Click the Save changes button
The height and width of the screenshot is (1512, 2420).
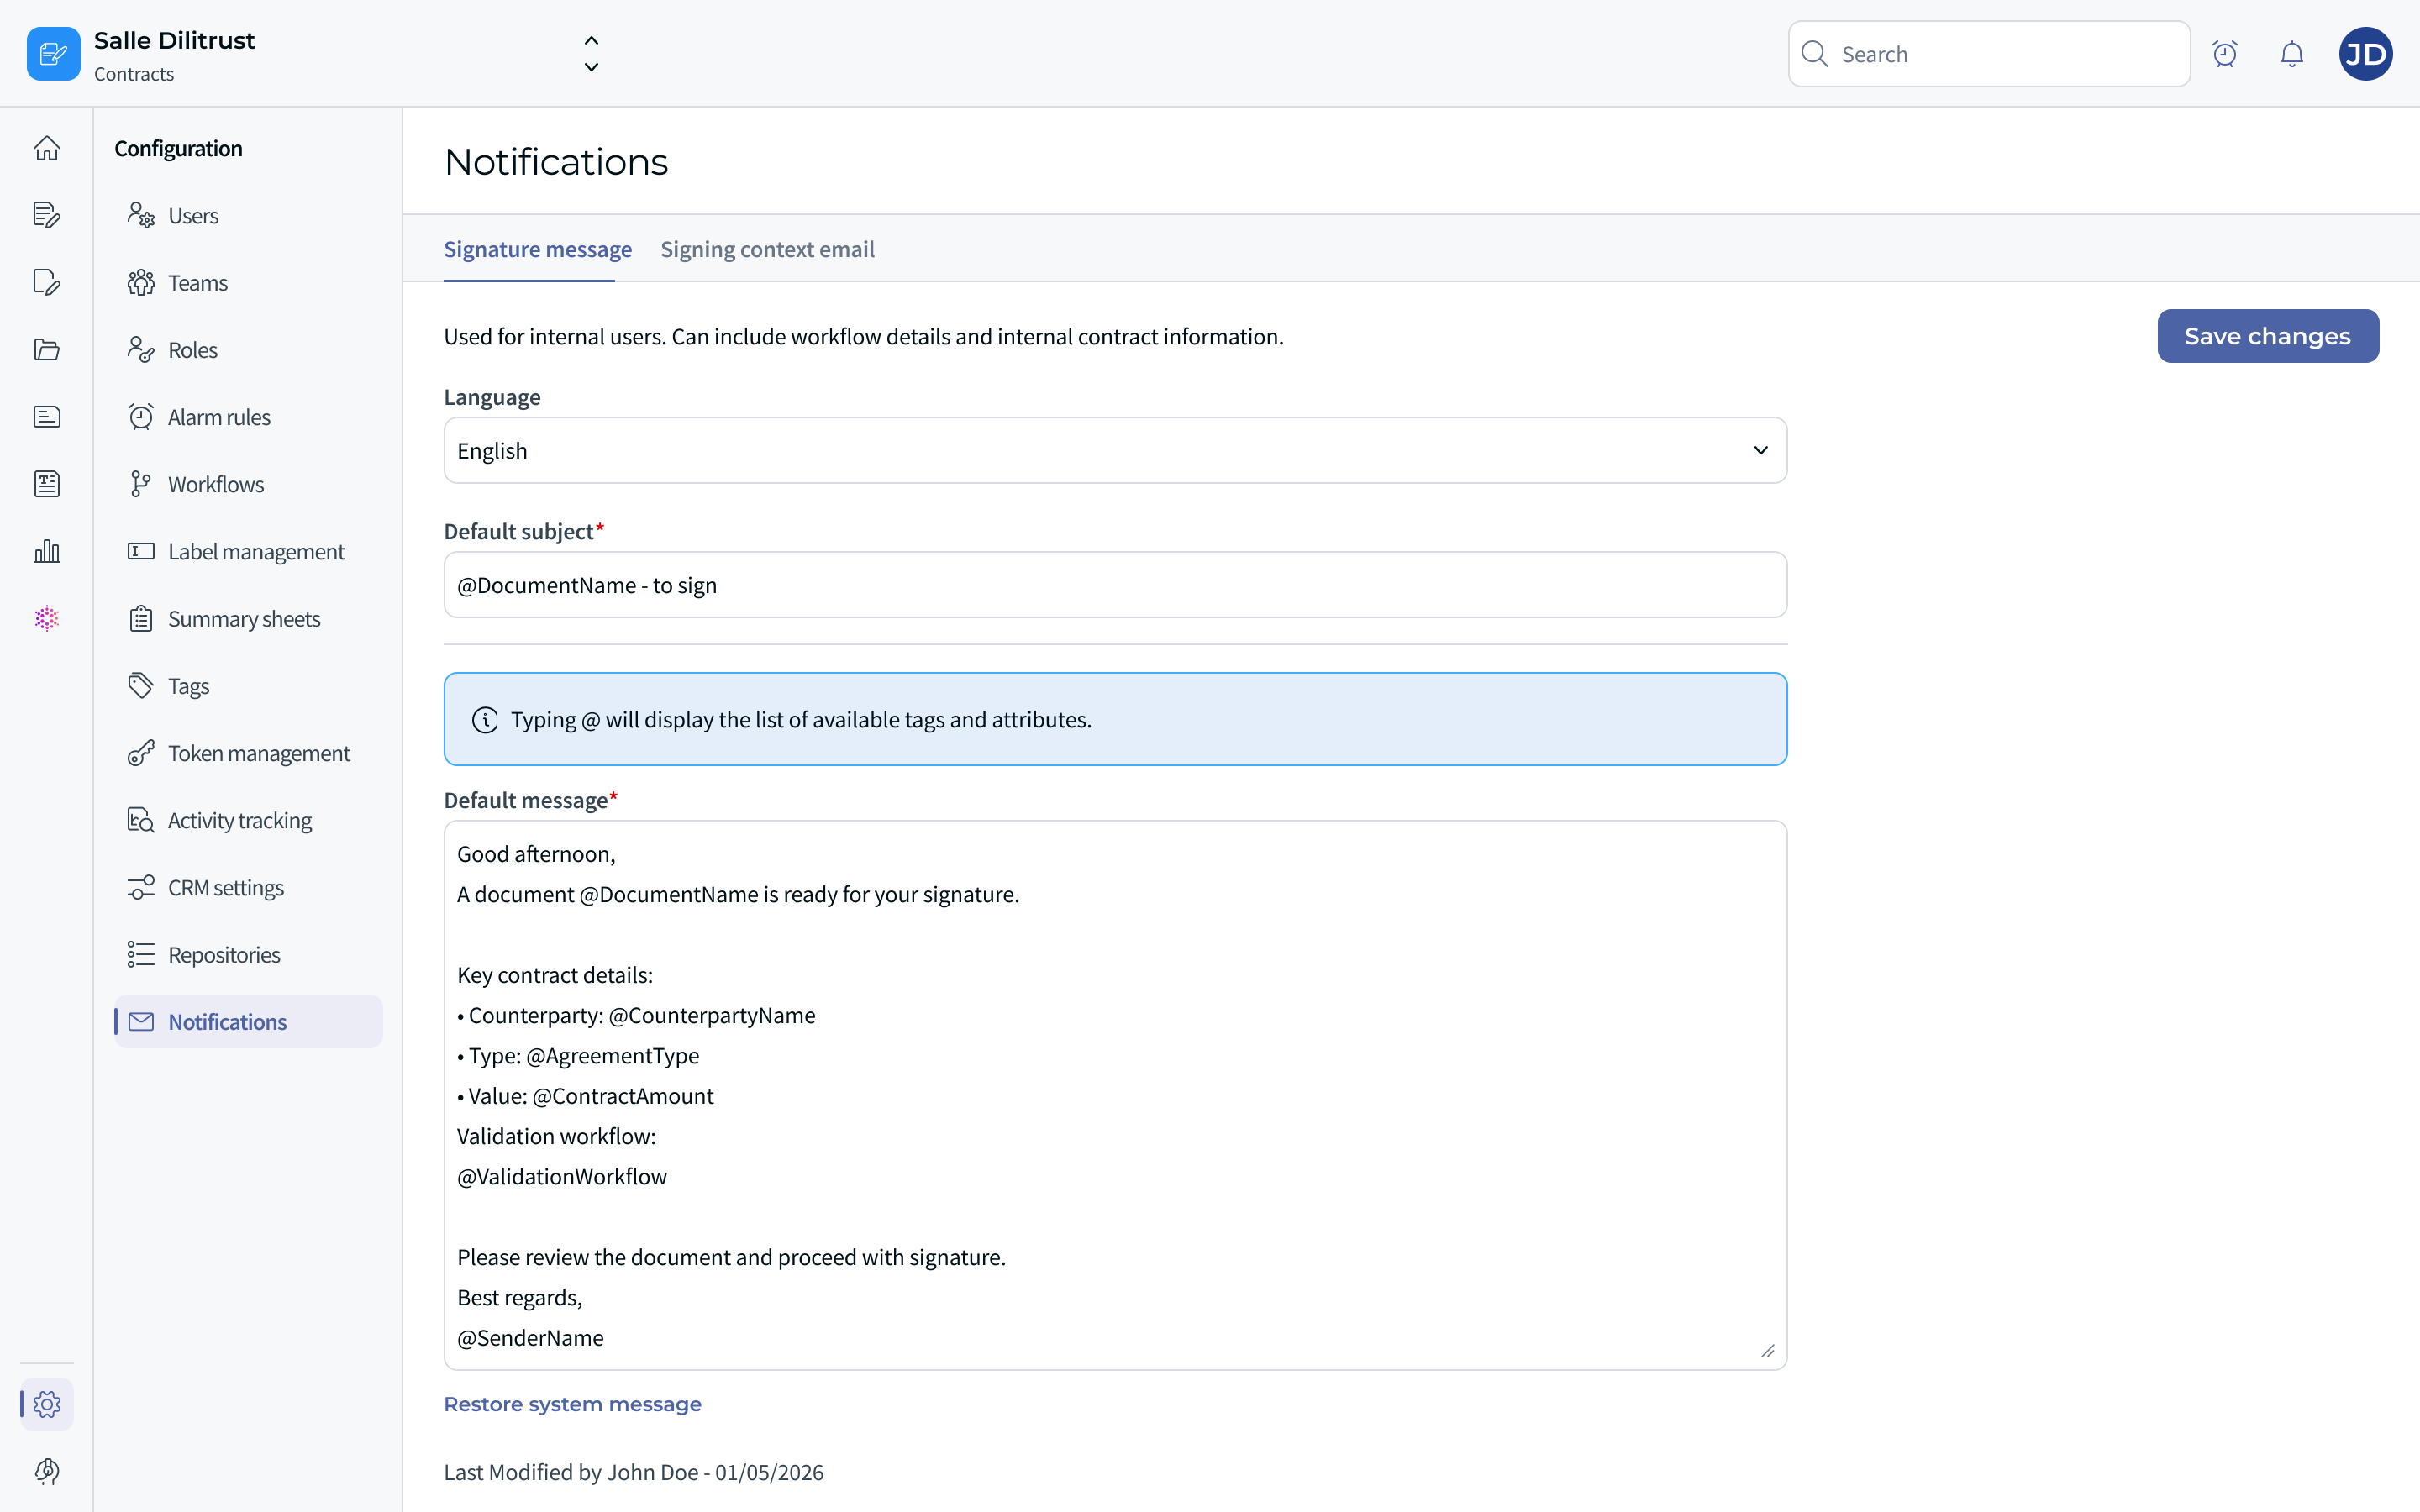point(2267,336)
